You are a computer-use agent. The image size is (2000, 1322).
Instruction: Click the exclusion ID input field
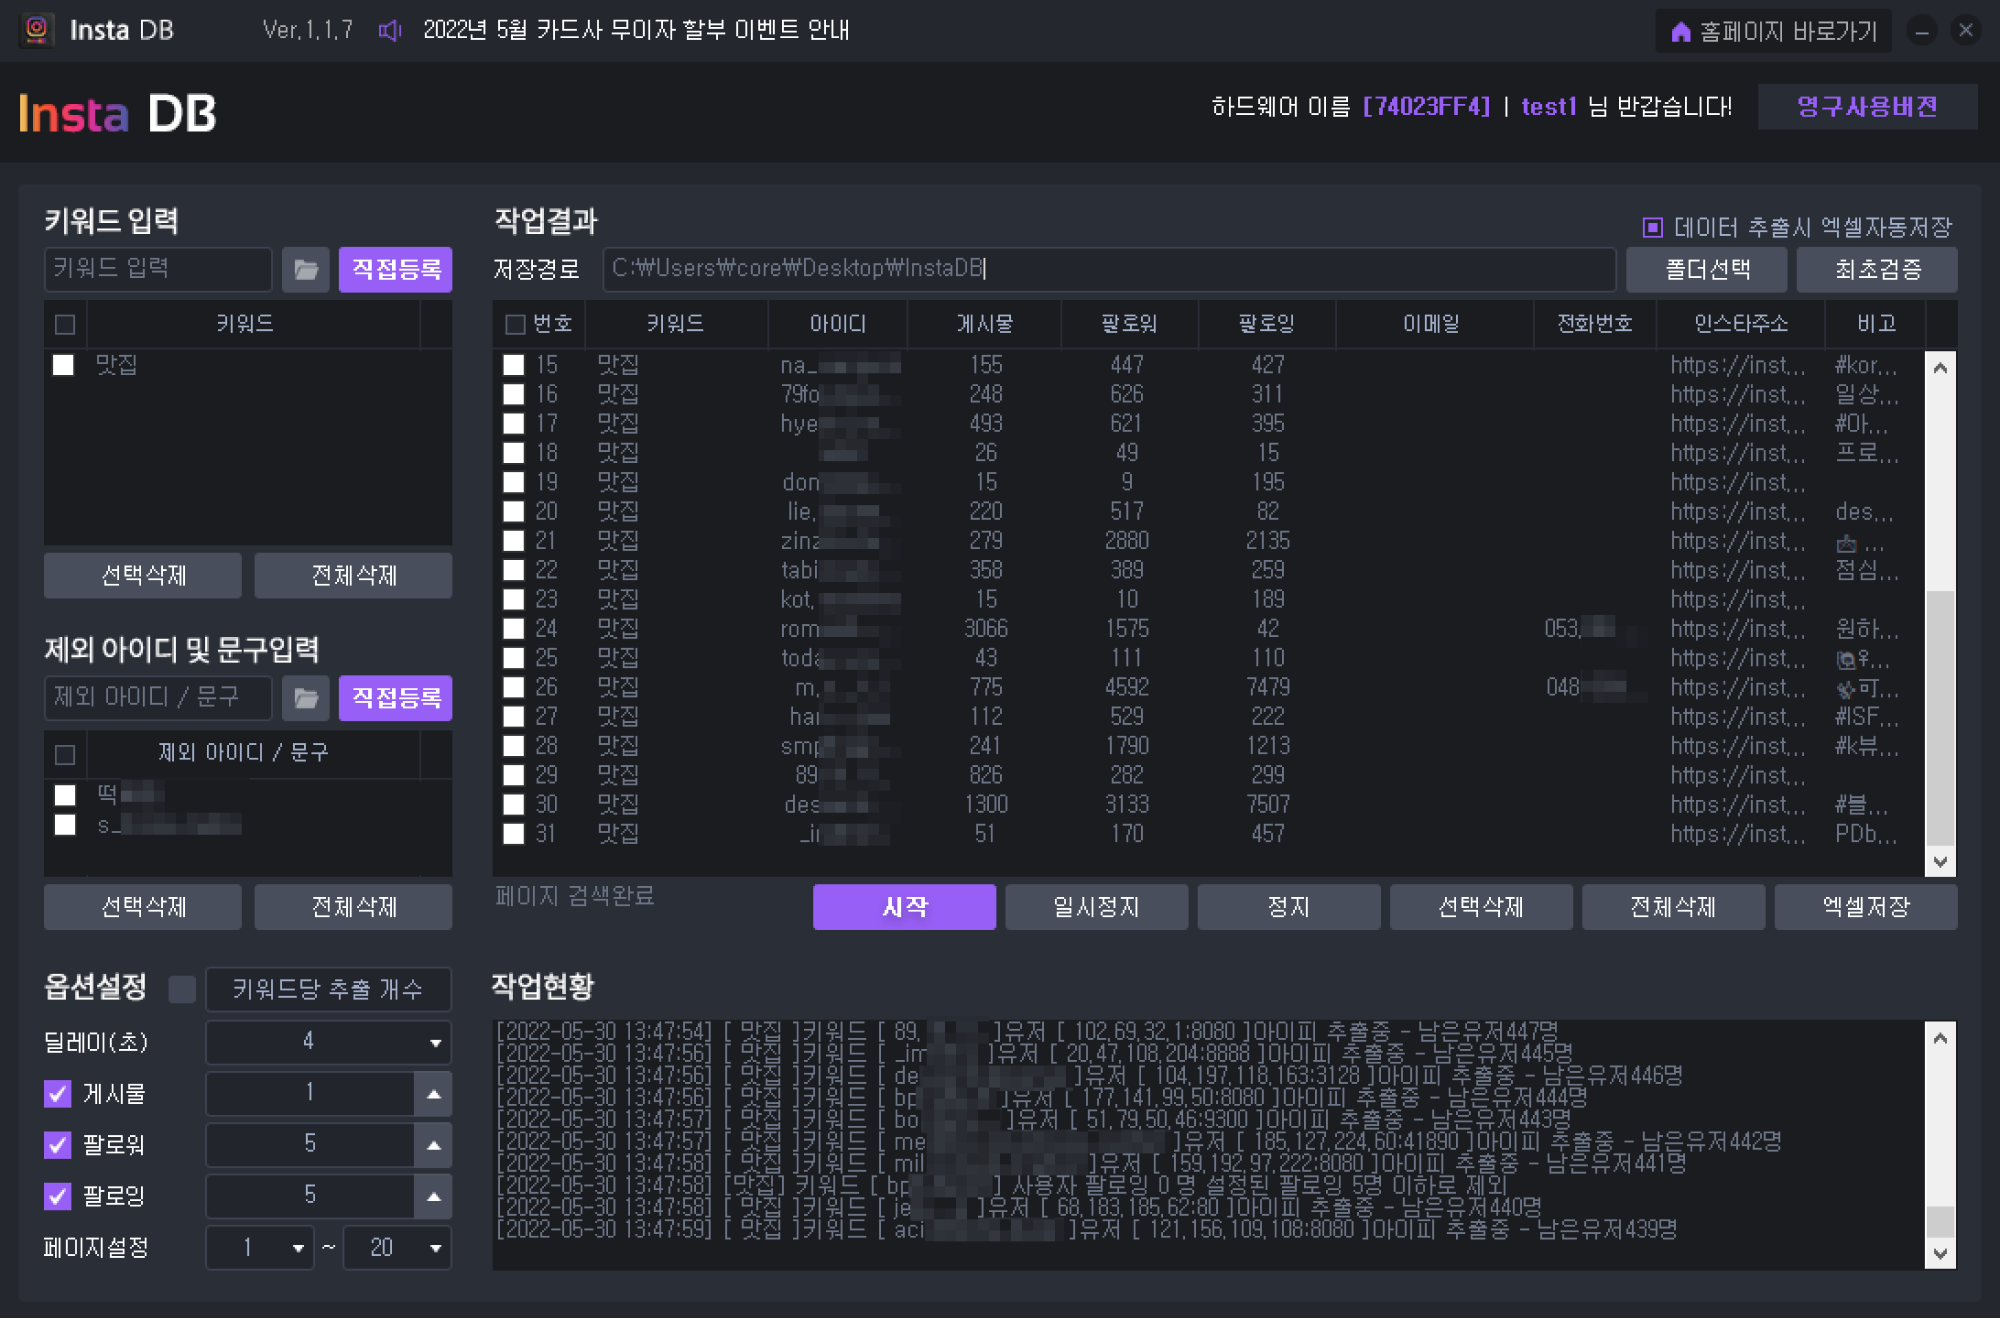point(158,697)
